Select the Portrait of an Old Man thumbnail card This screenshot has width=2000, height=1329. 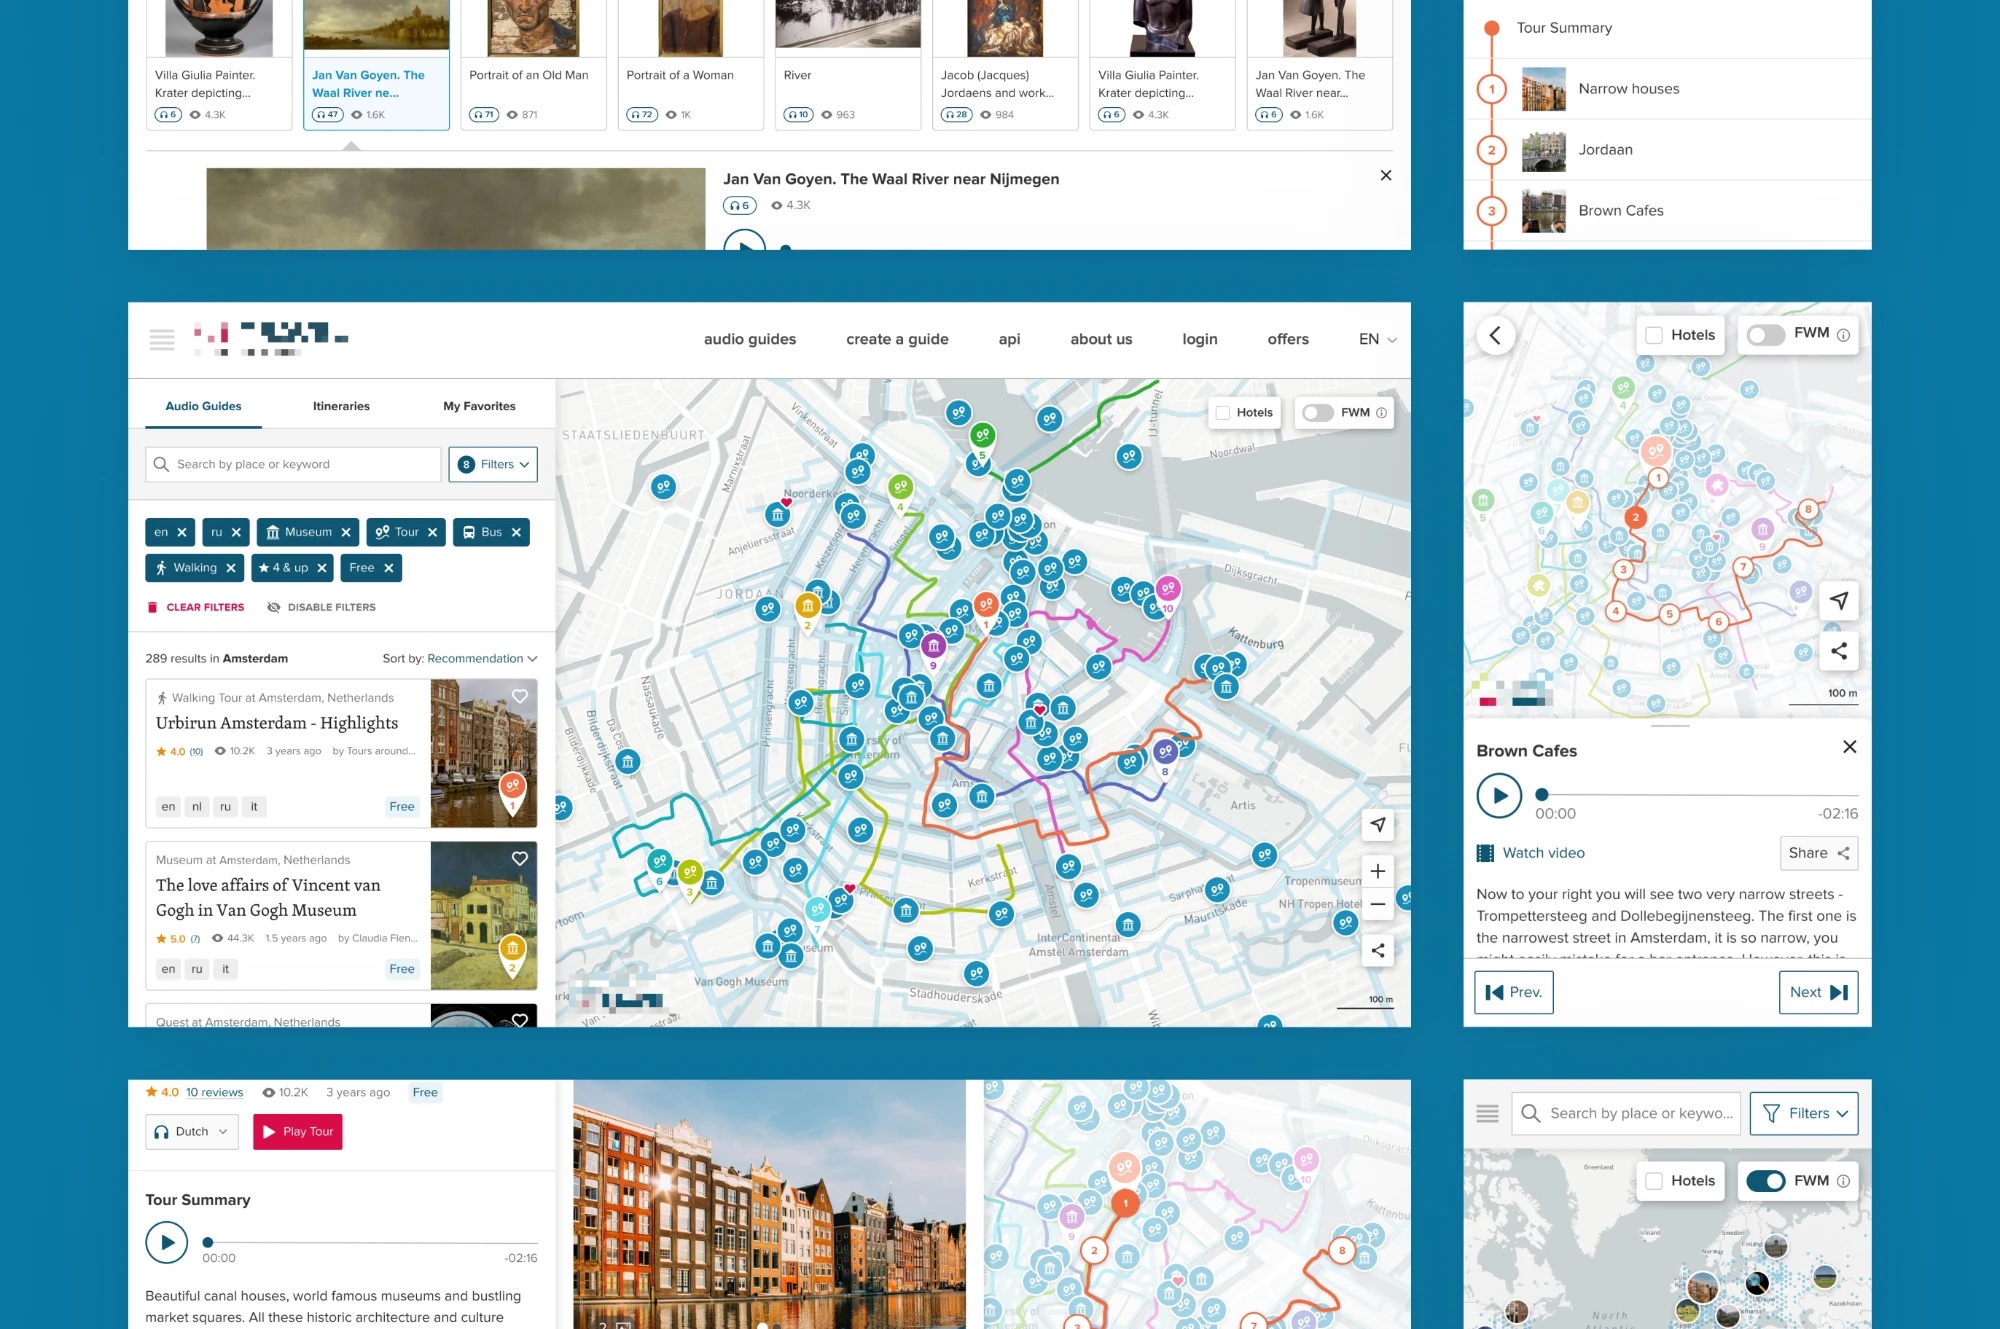coord(533,65)
